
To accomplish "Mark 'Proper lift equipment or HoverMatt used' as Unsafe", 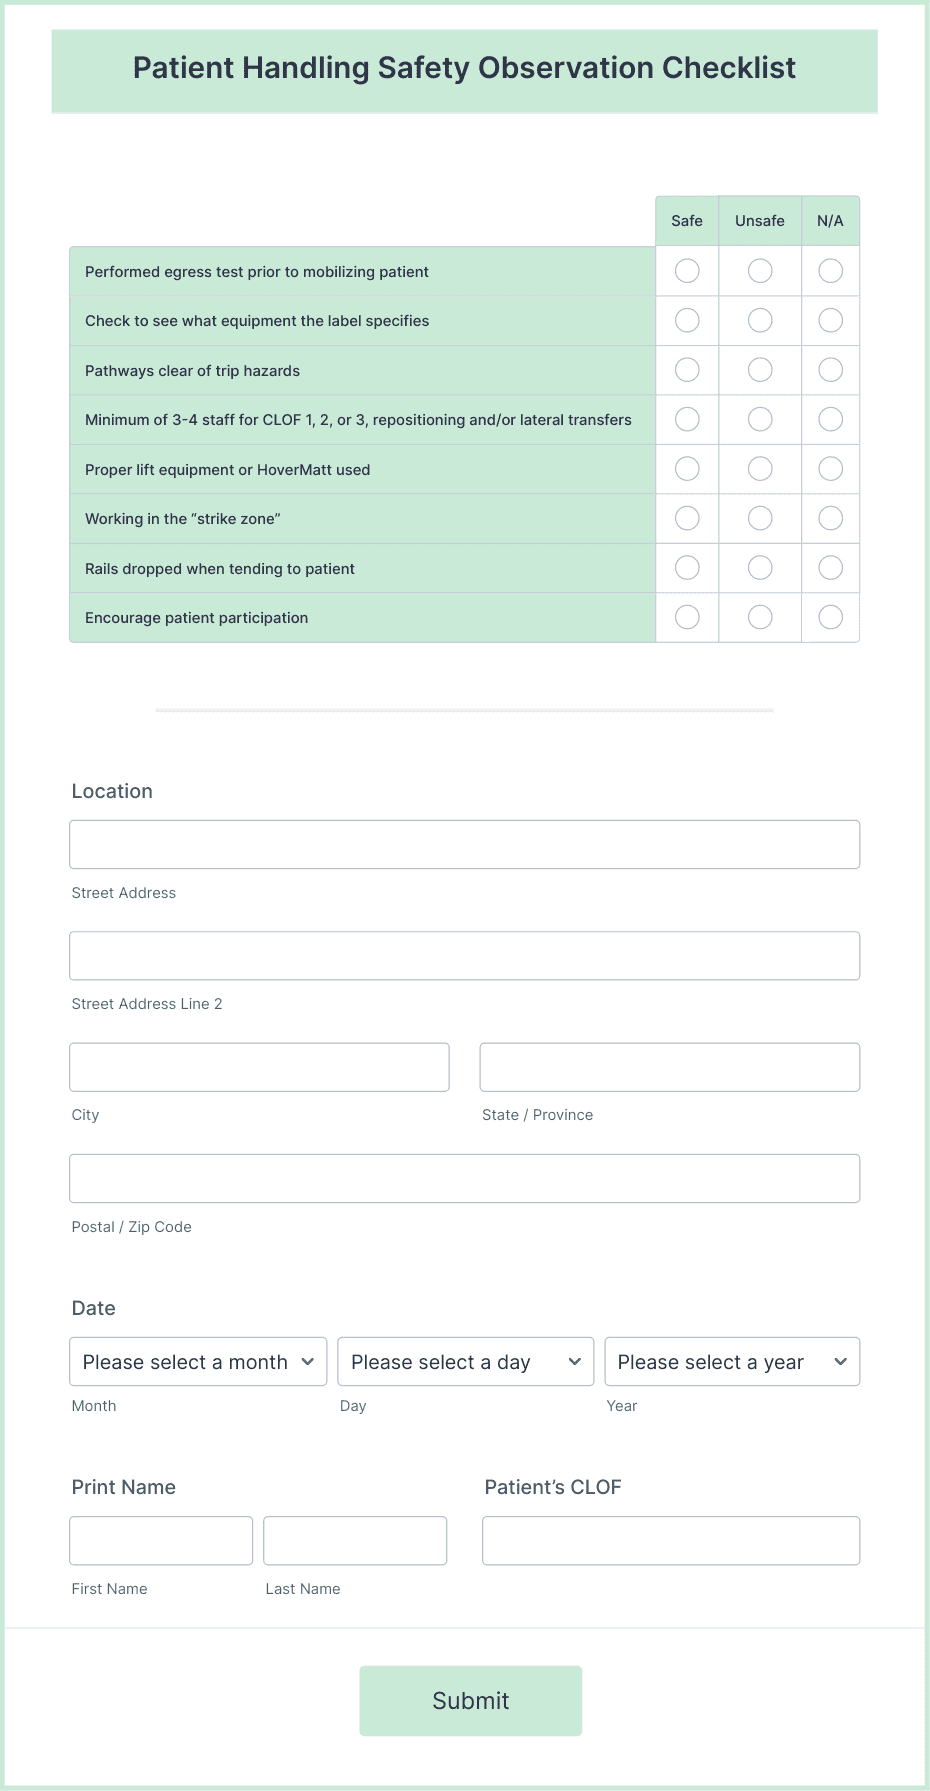I will (759, 468).
